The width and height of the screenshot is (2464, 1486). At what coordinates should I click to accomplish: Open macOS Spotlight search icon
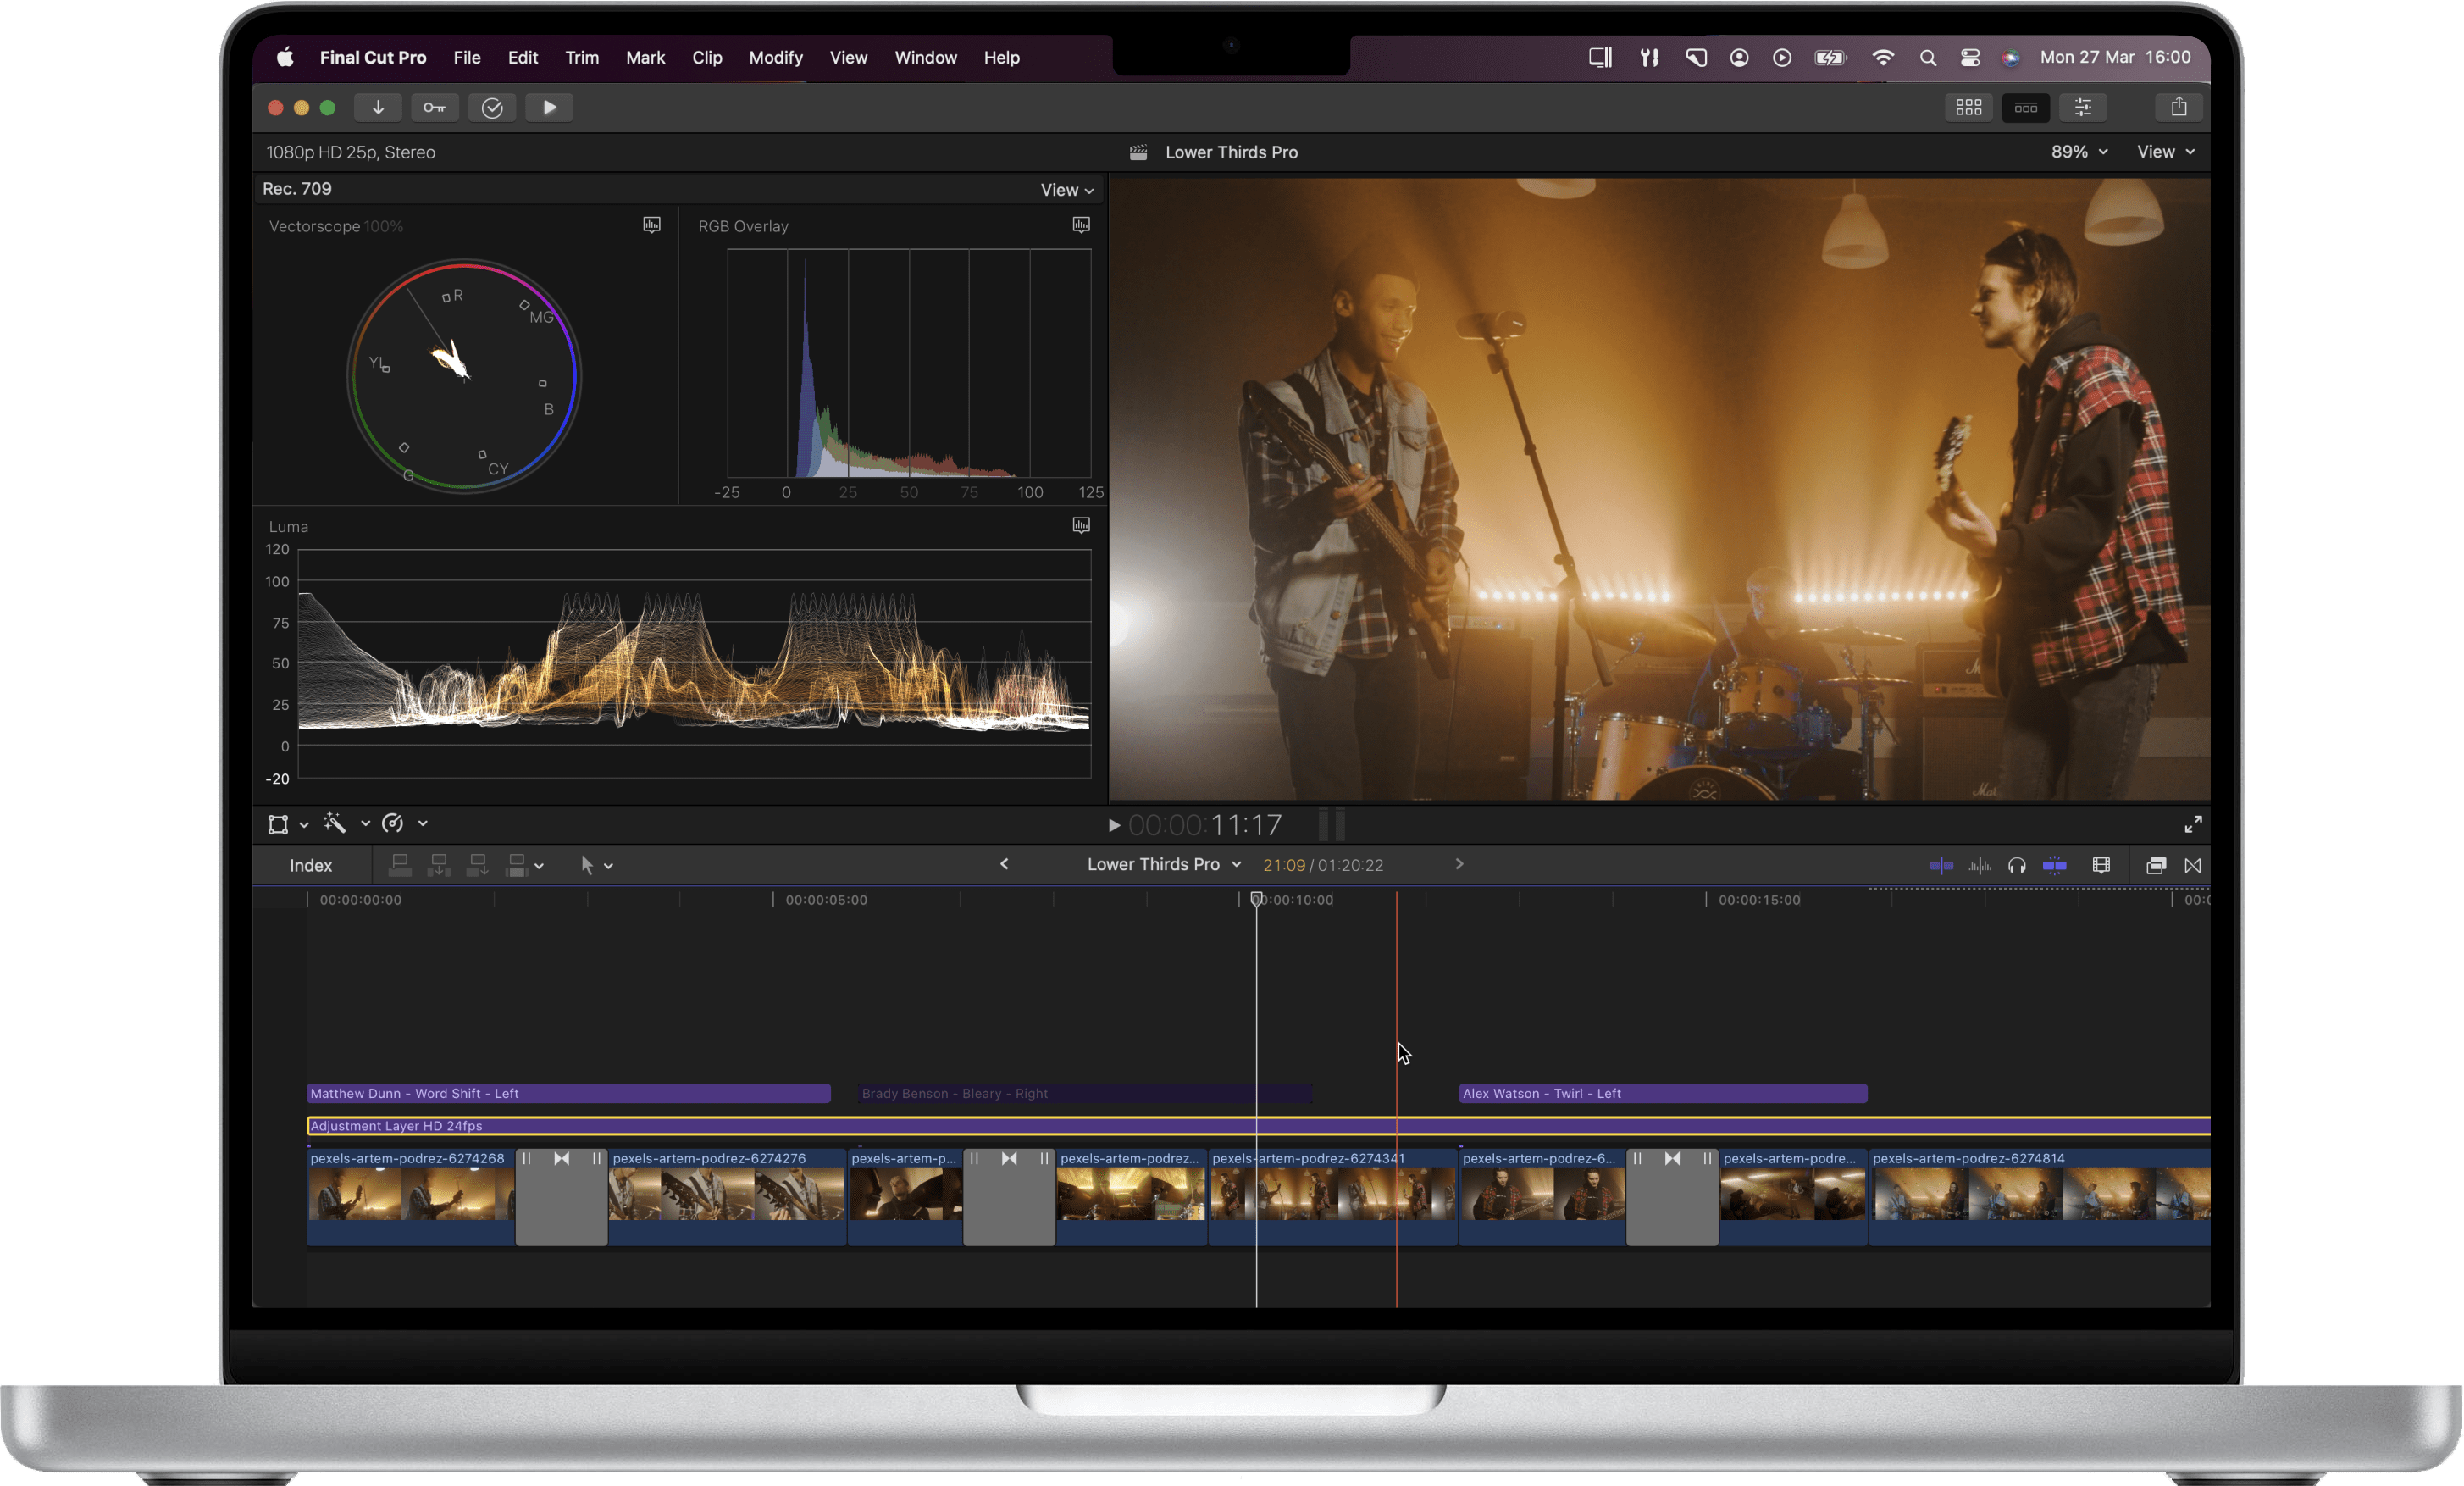[x=1927, y=58]
